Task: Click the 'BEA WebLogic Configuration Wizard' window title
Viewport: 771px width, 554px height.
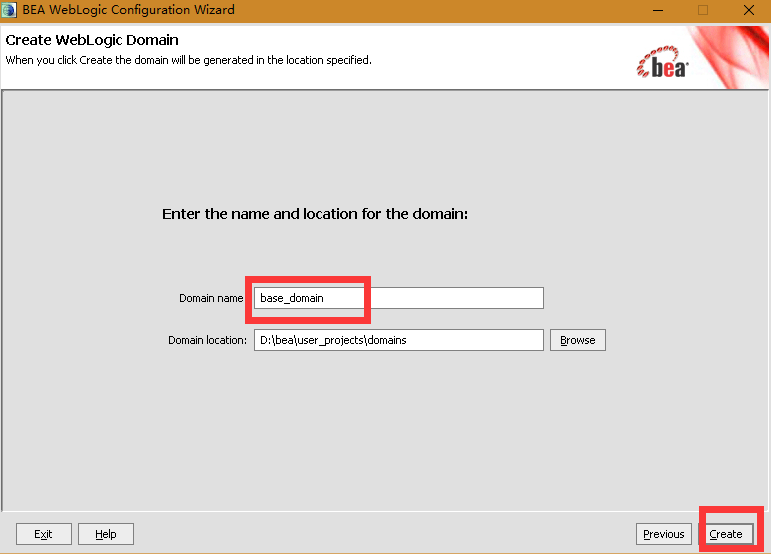Action: coord(128,10)
